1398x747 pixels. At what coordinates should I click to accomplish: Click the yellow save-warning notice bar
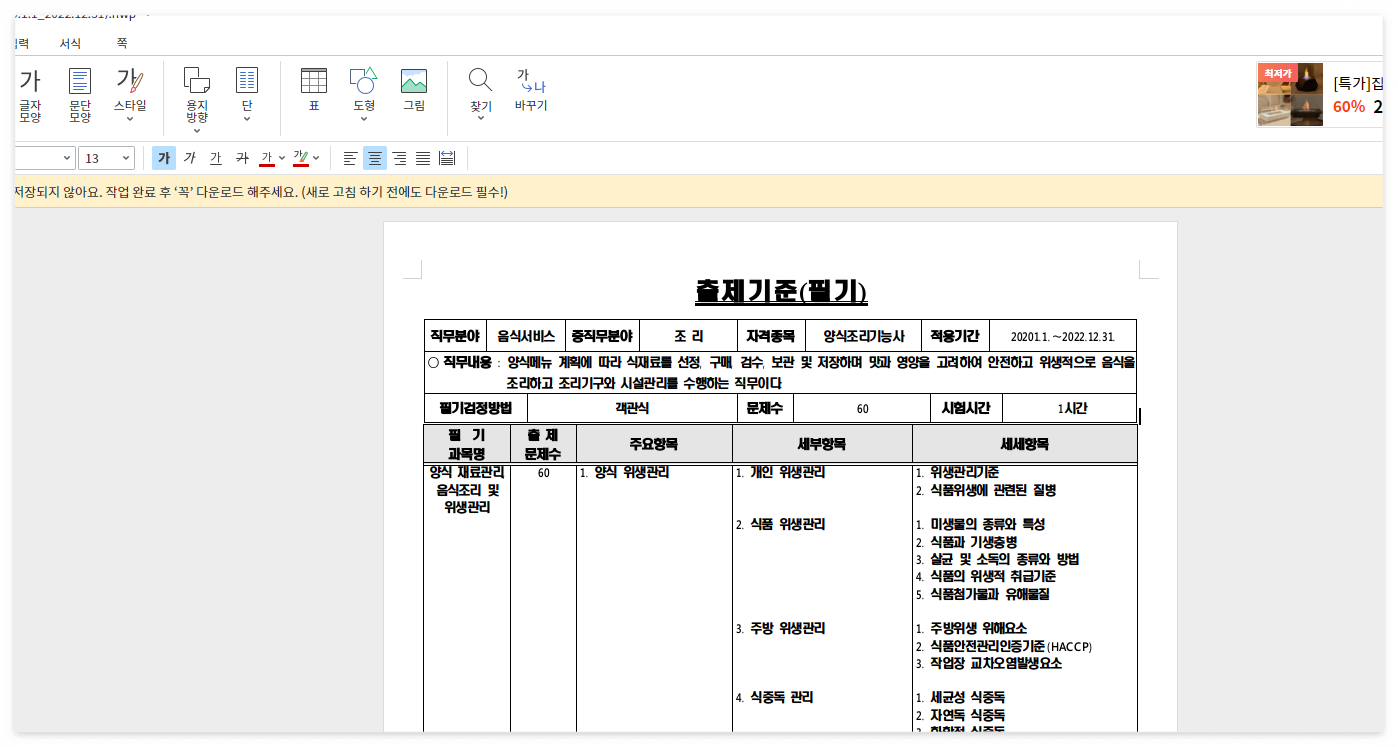click(x=698, y=192)
